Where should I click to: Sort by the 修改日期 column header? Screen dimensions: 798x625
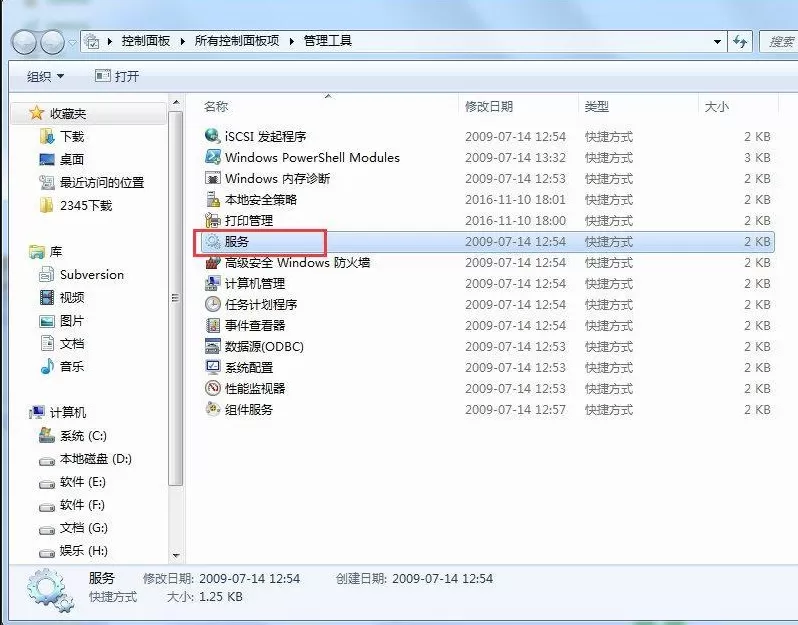[x=489, y=106]
